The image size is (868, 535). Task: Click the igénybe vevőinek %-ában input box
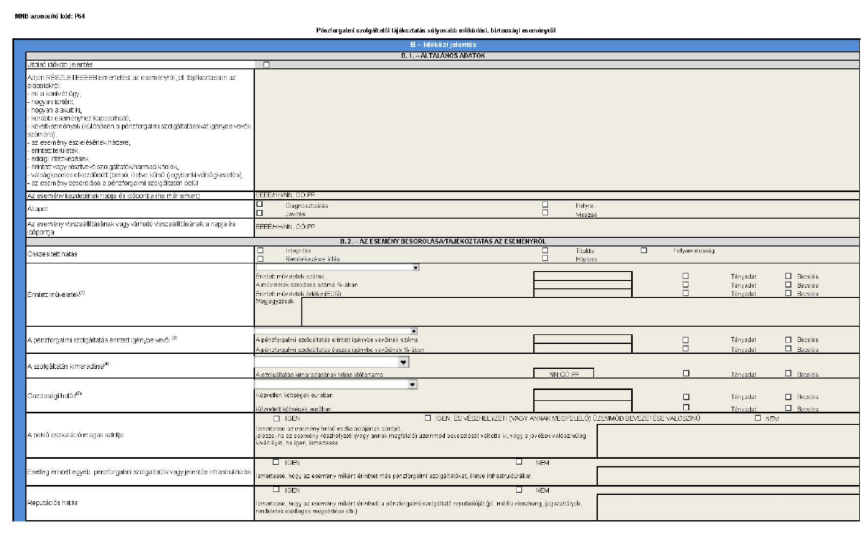pos(582,348)
